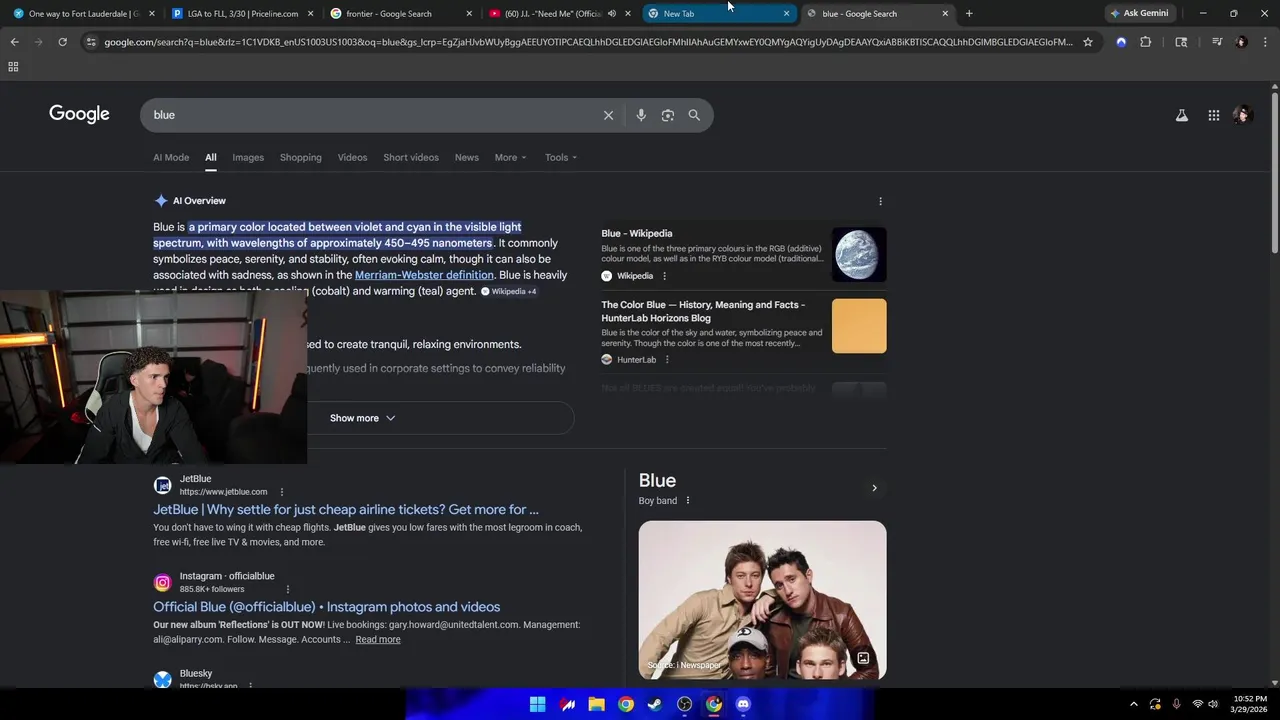Select the Shopping search tab
Screen dimensions: 1280x720
(301, 157)
